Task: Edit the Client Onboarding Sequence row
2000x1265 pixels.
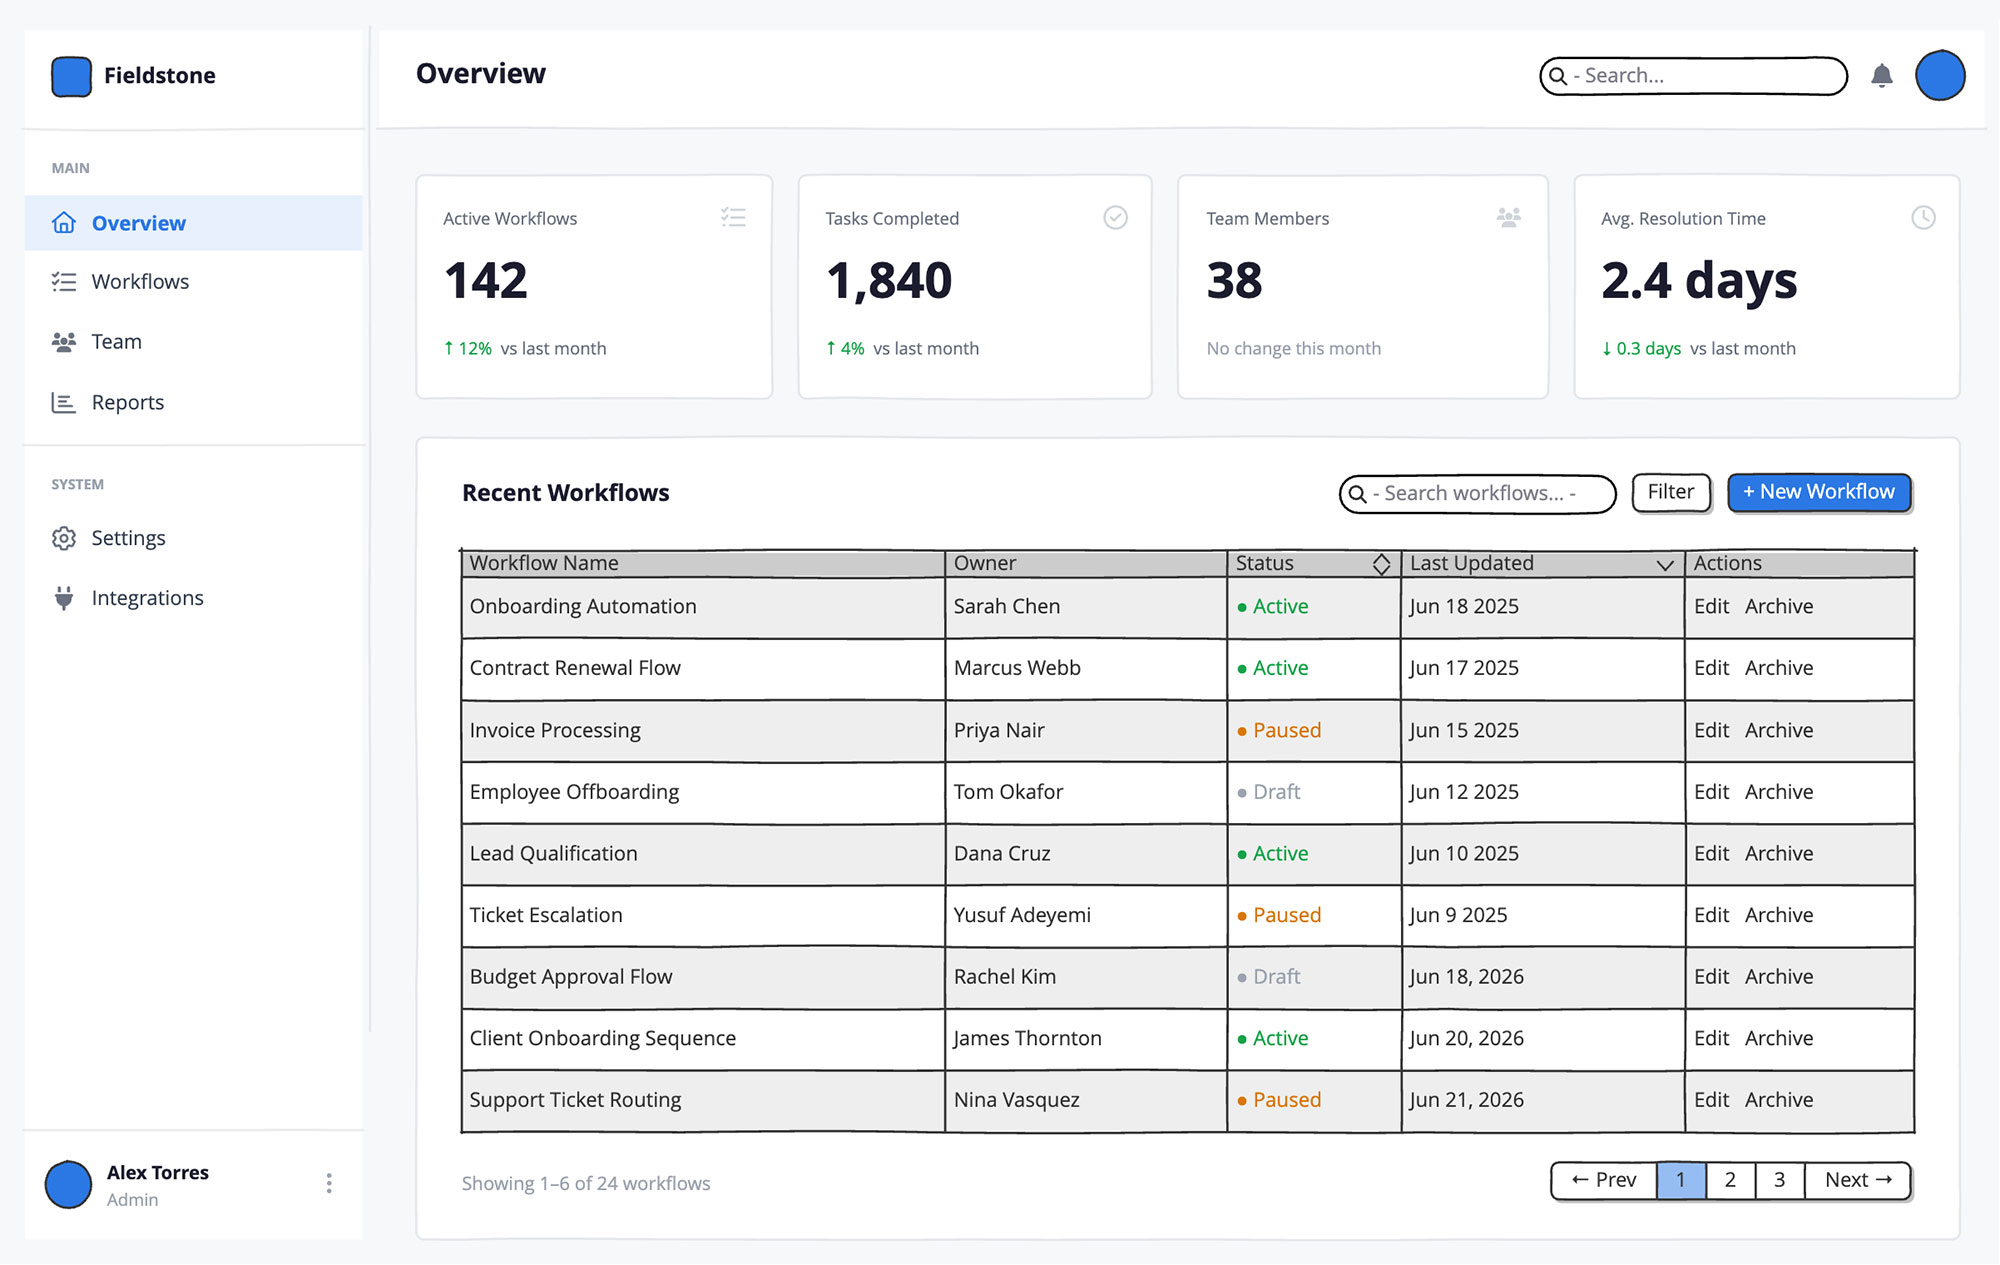Action: click(x=1711, y=1039)
